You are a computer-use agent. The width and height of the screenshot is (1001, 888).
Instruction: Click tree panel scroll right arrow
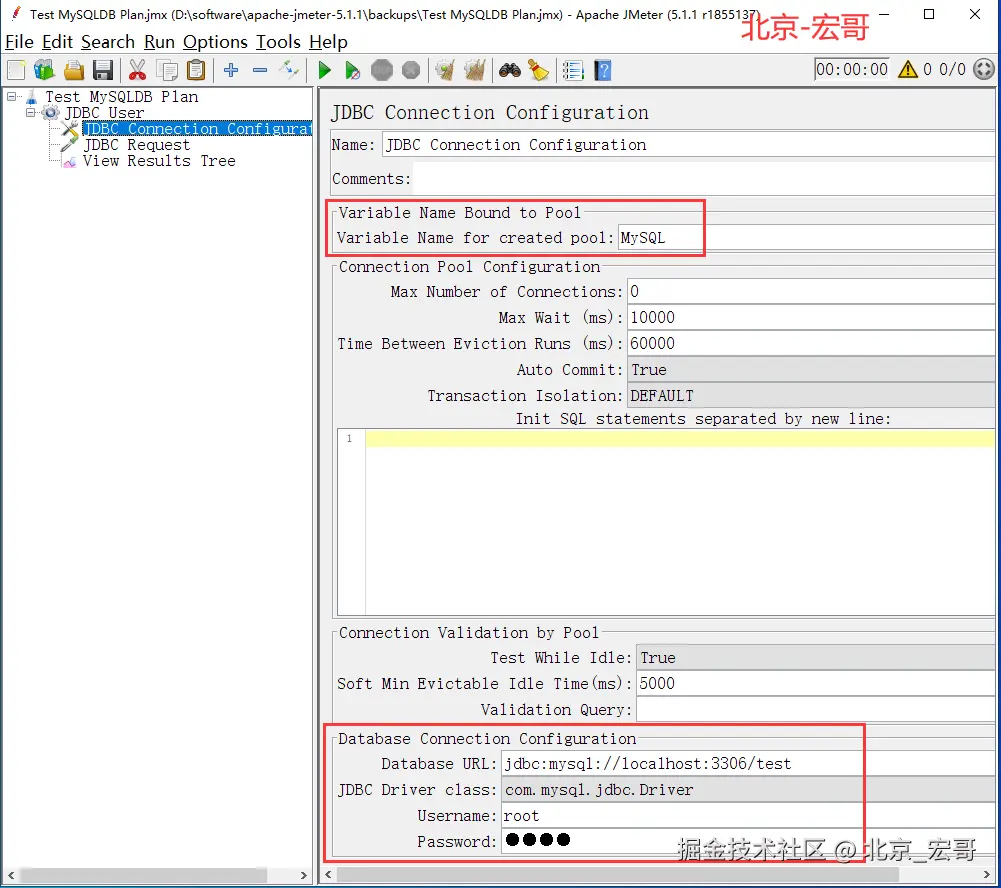coord(304,875)
